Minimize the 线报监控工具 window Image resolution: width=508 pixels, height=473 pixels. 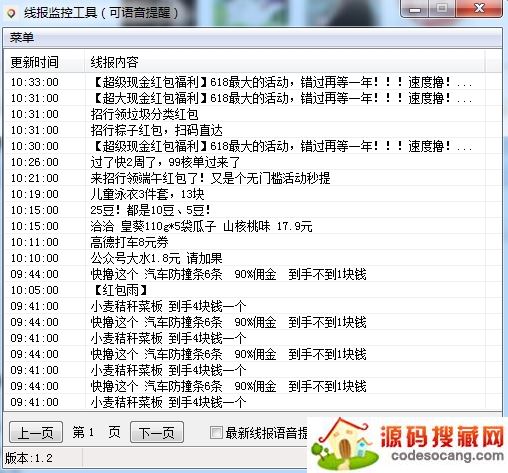point(414,9)
